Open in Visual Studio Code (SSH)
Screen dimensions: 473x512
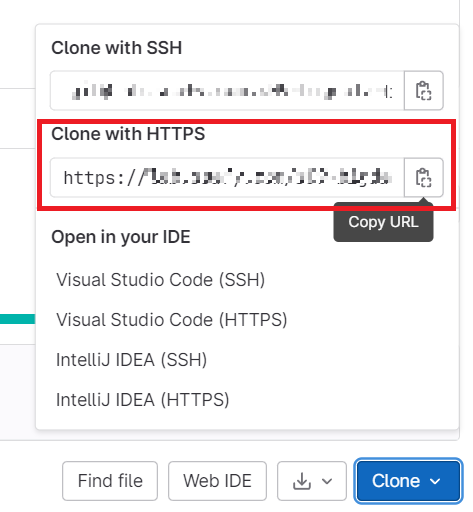pos(160,280)
